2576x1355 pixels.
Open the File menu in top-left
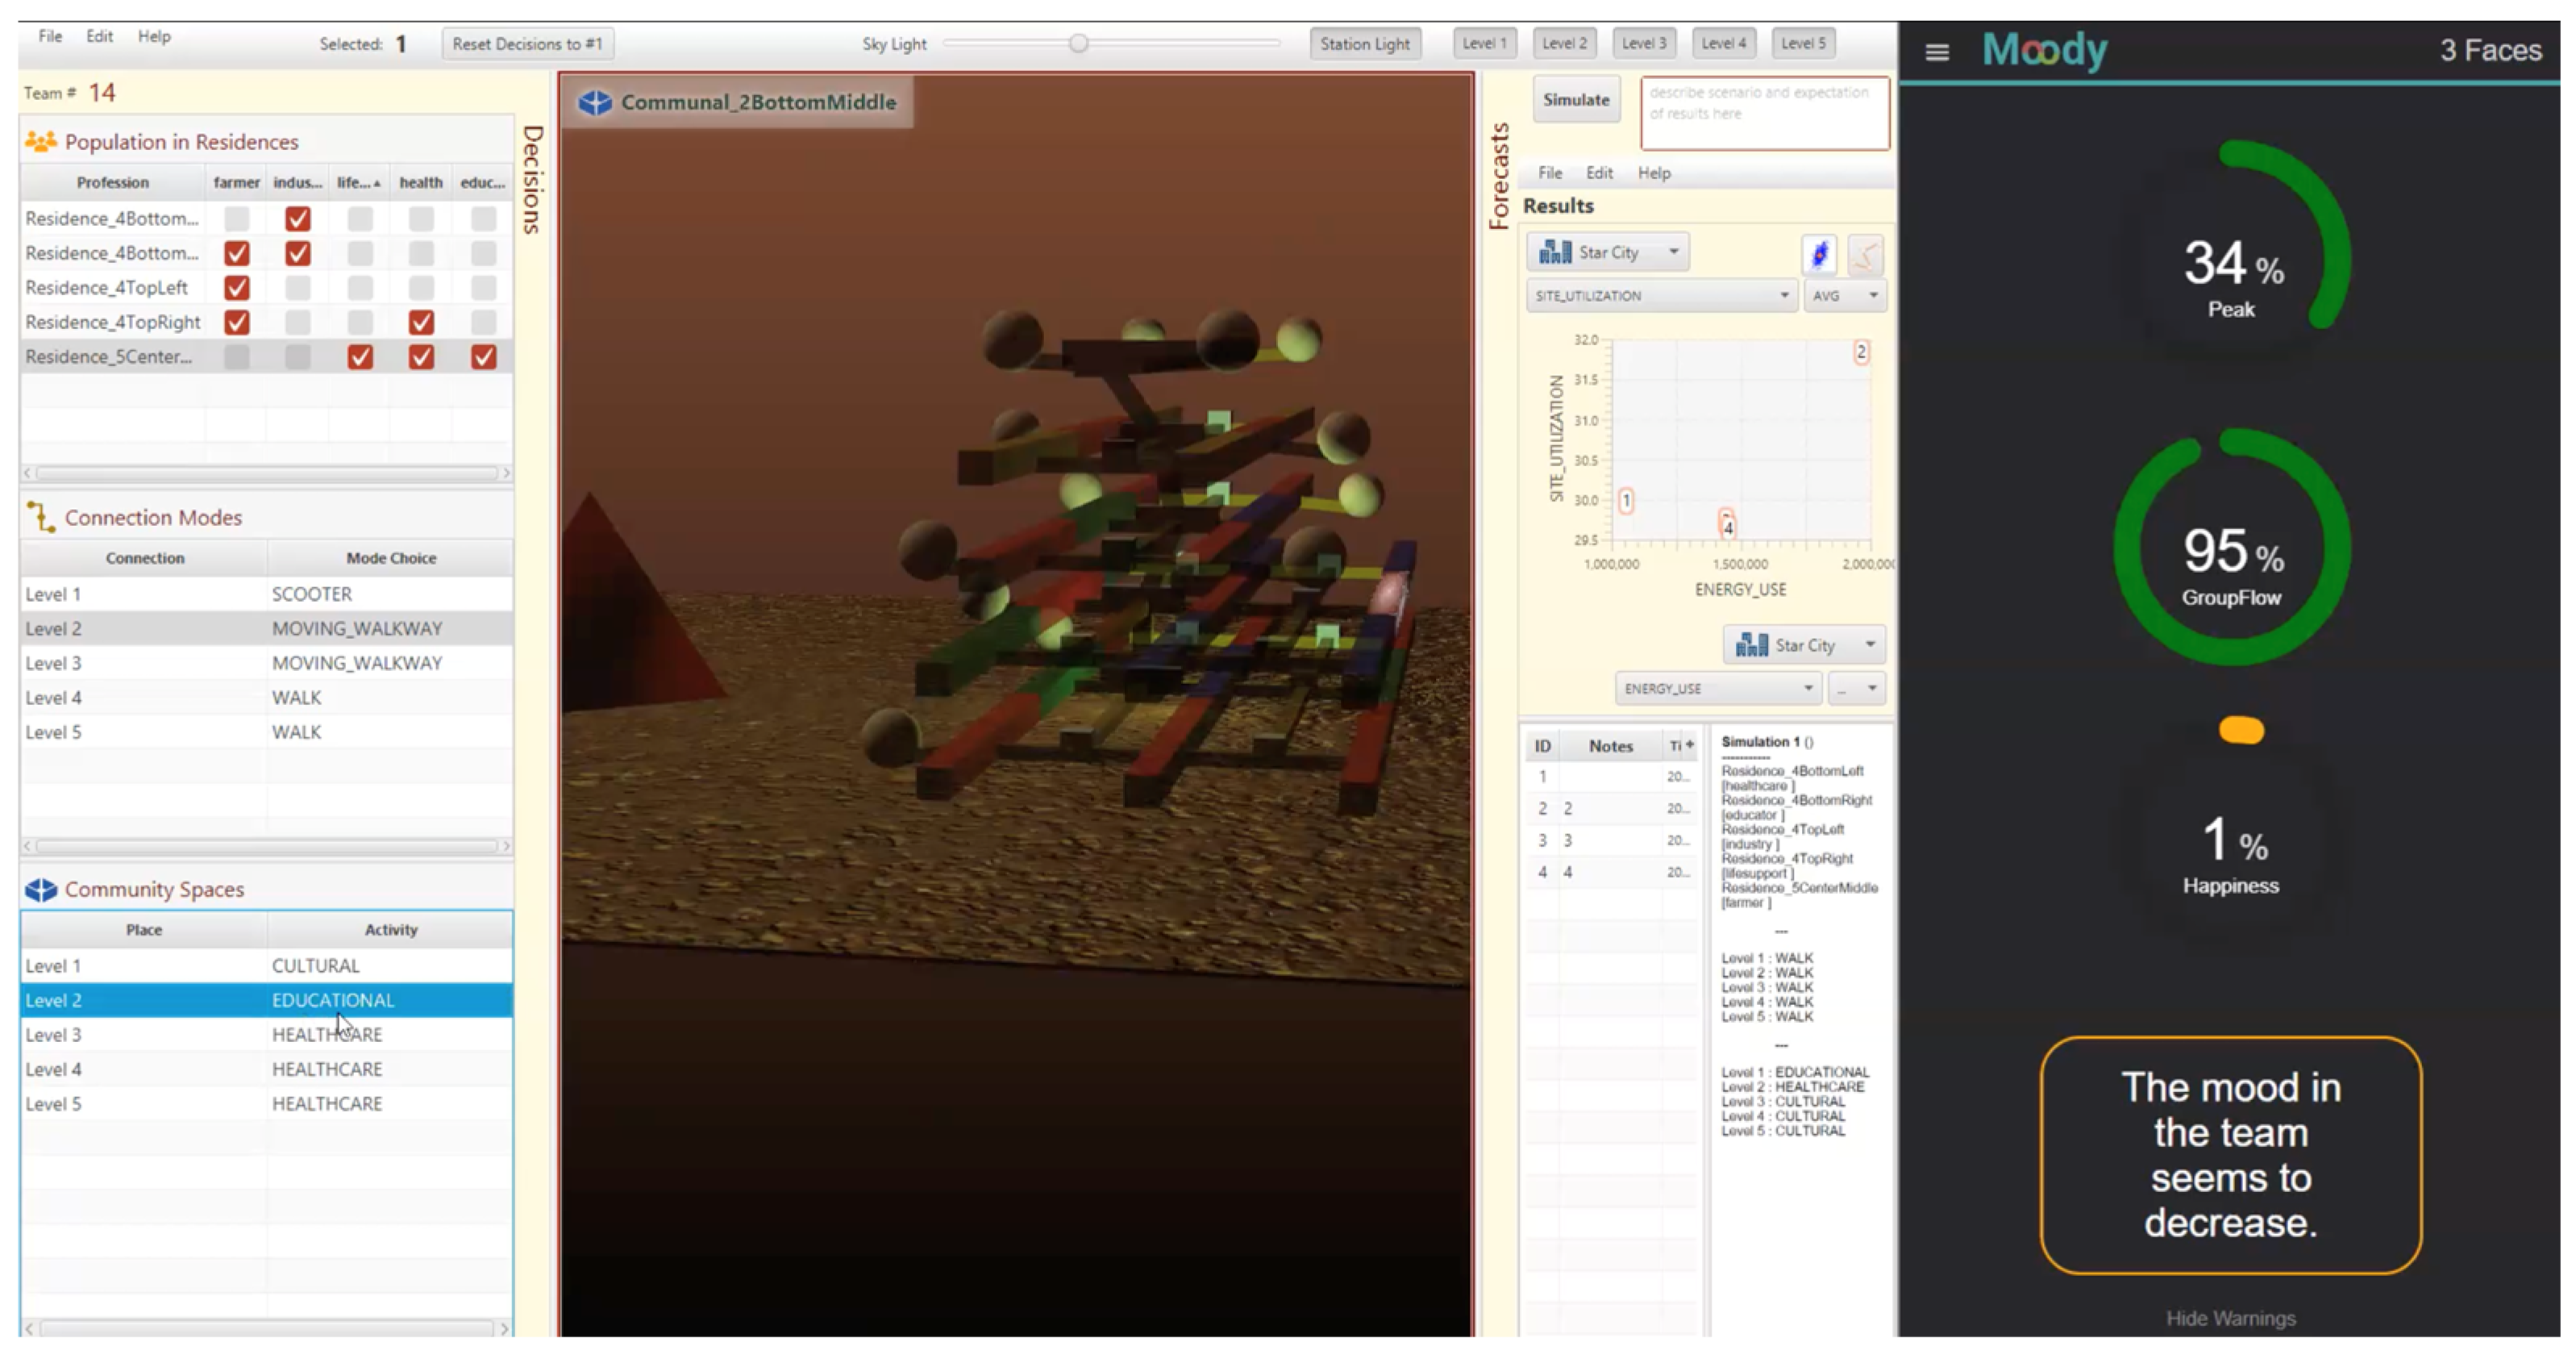point(50,37)
